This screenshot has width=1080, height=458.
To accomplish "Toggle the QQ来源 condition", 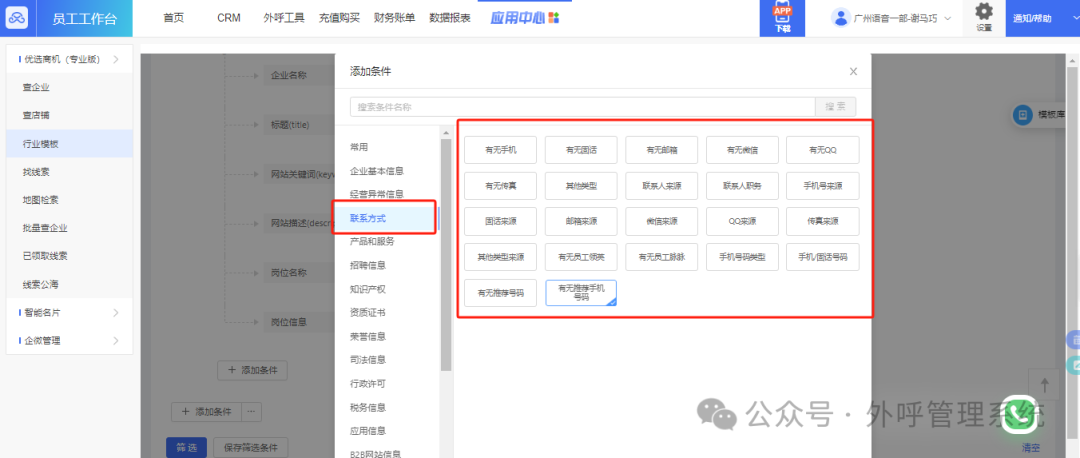I will (x=742, y=221).
